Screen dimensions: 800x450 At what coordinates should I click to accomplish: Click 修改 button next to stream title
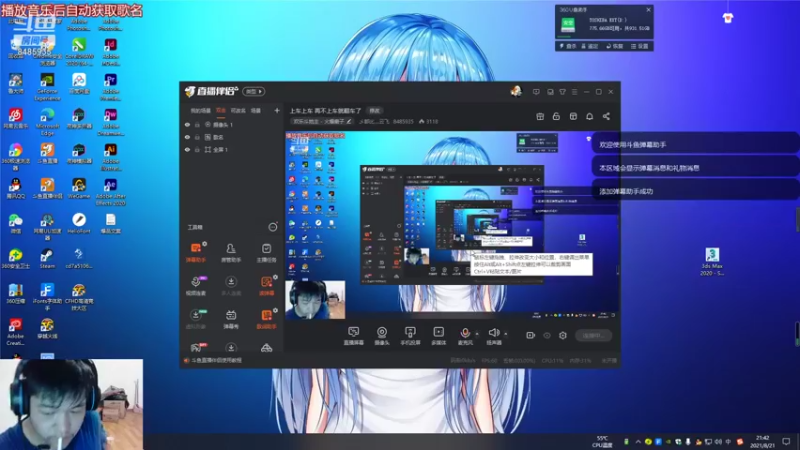pos(374,111)
